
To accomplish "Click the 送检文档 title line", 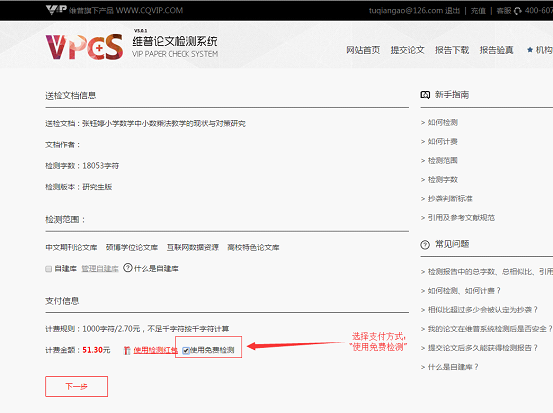I will (x=145, y=123).
